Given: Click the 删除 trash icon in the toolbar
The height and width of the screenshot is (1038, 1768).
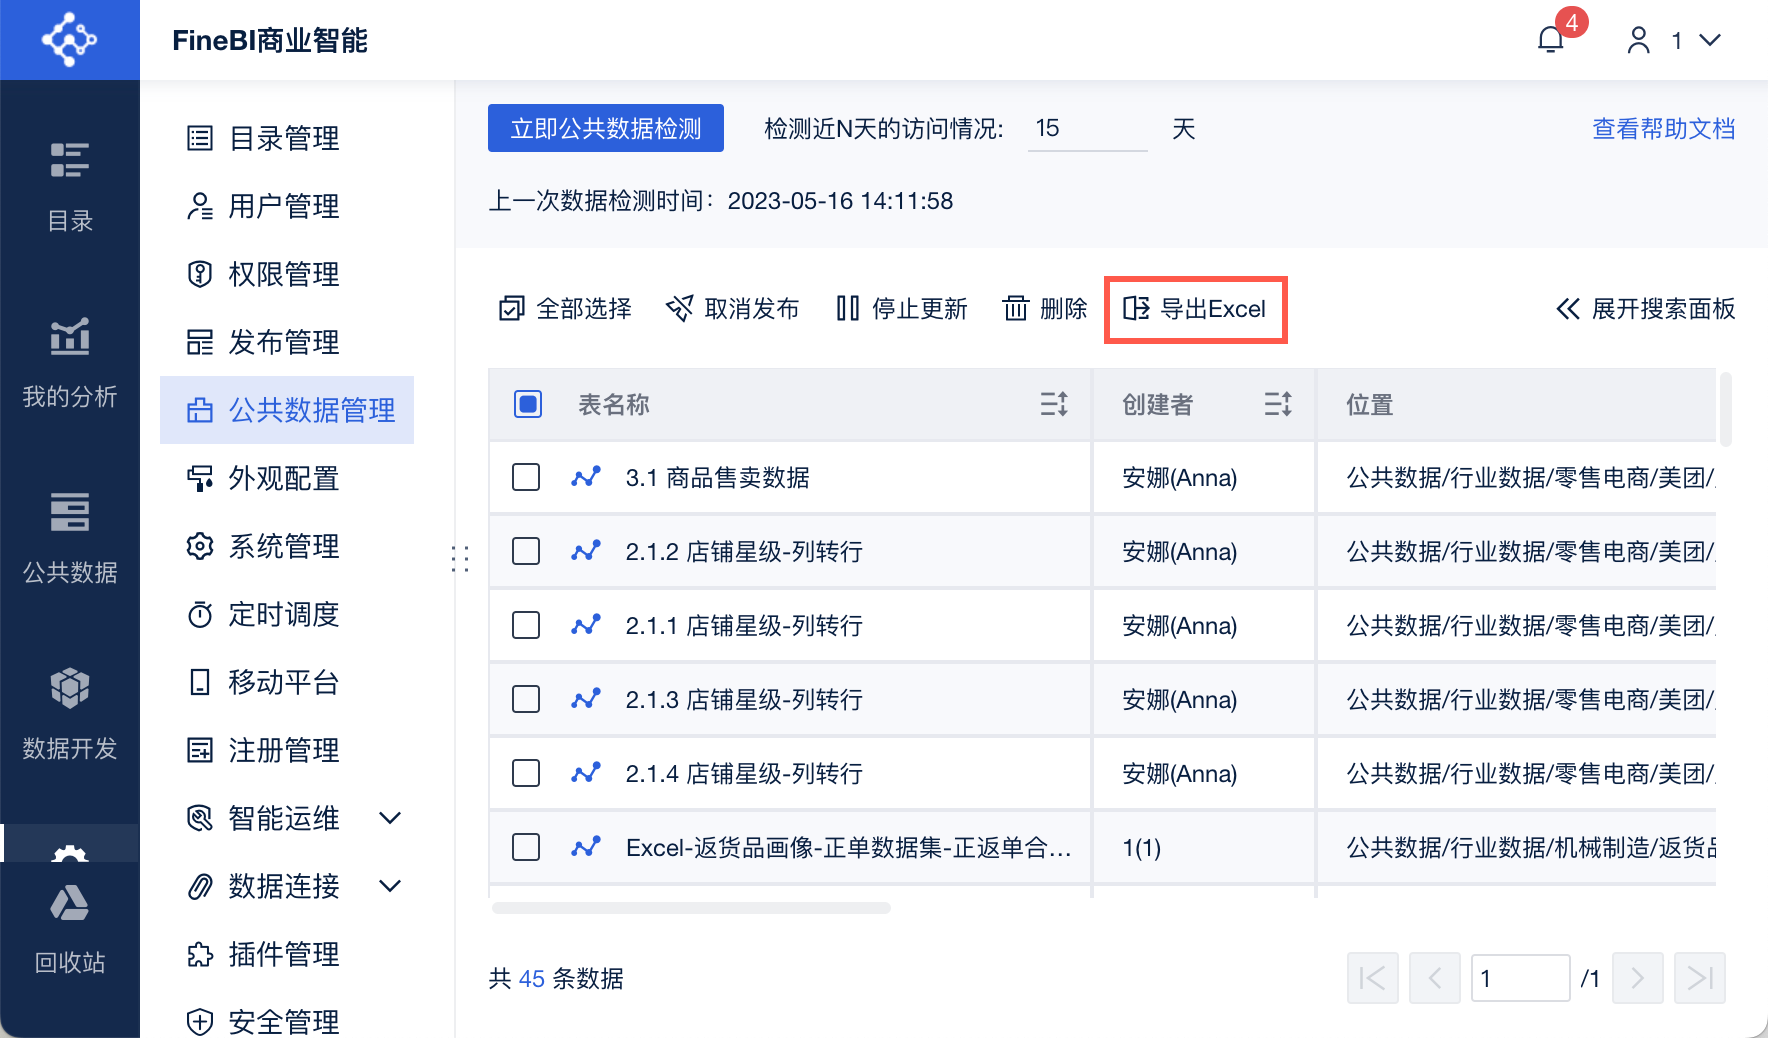Looking at the screenshot, I should tap(1015, 309).
